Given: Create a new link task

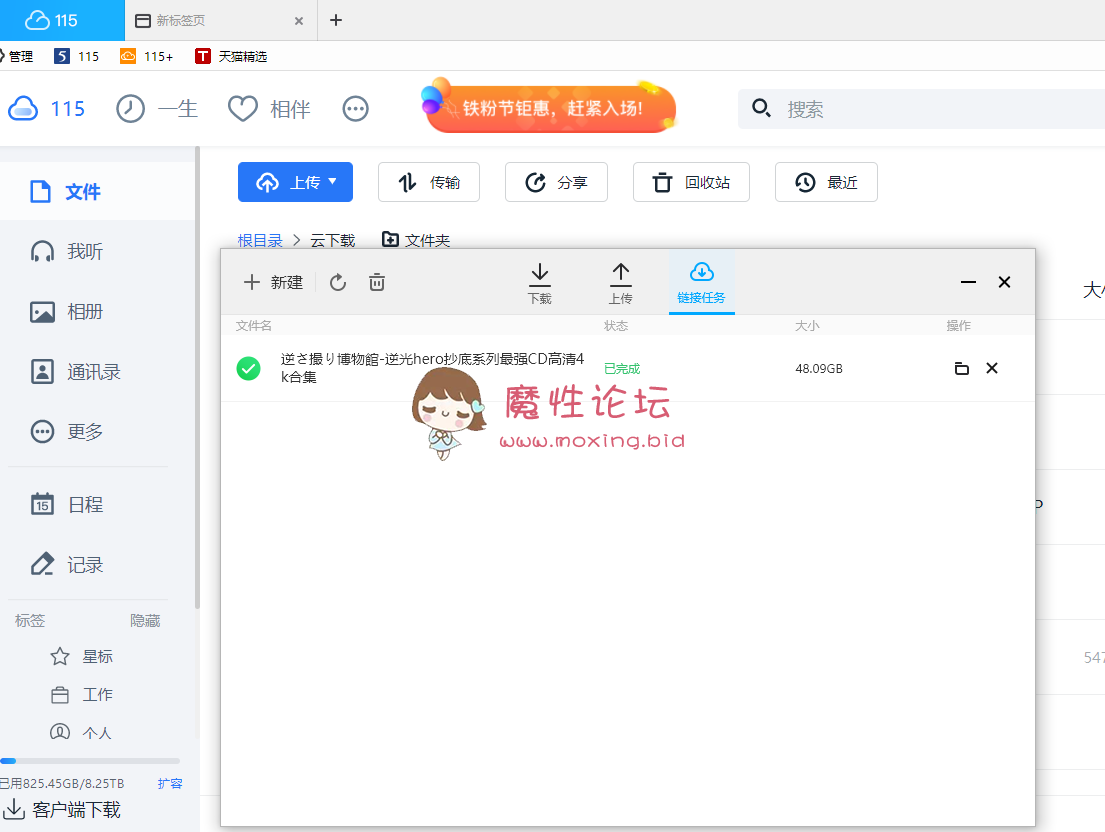Looking at the screenshot, I should point(273,283).
